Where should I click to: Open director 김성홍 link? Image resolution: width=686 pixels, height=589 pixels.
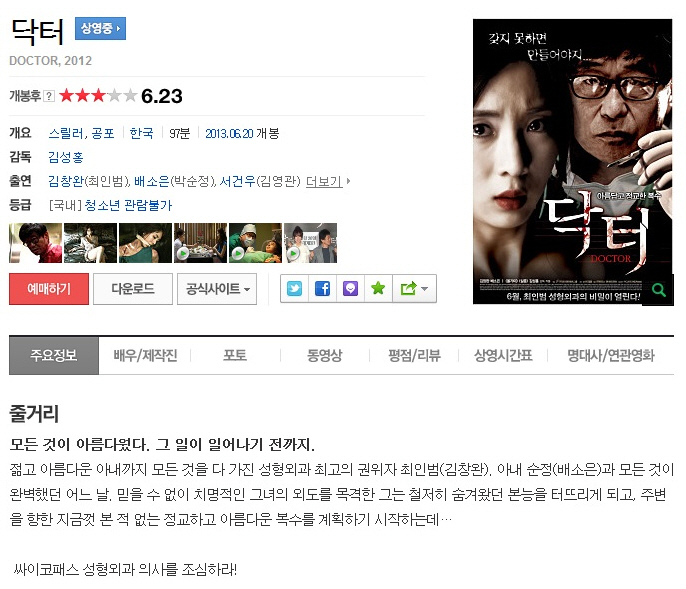[x=66, y=157]
